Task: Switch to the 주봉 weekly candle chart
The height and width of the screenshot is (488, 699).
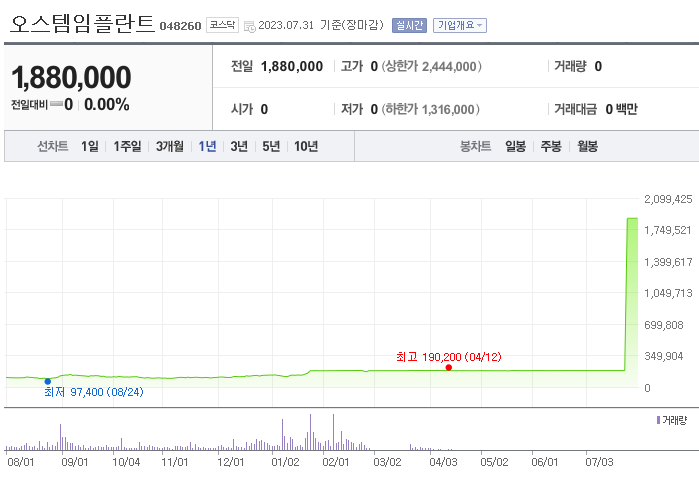Action: 551,146
